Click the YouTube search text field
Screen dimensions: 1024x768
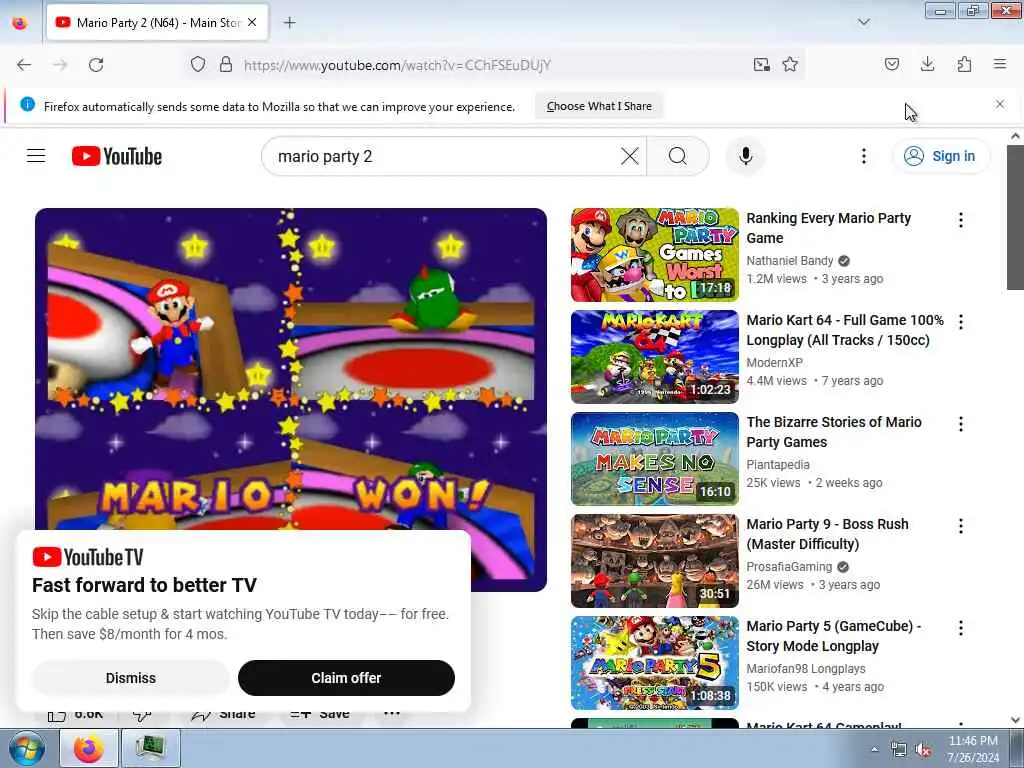[x=444, y=156]
